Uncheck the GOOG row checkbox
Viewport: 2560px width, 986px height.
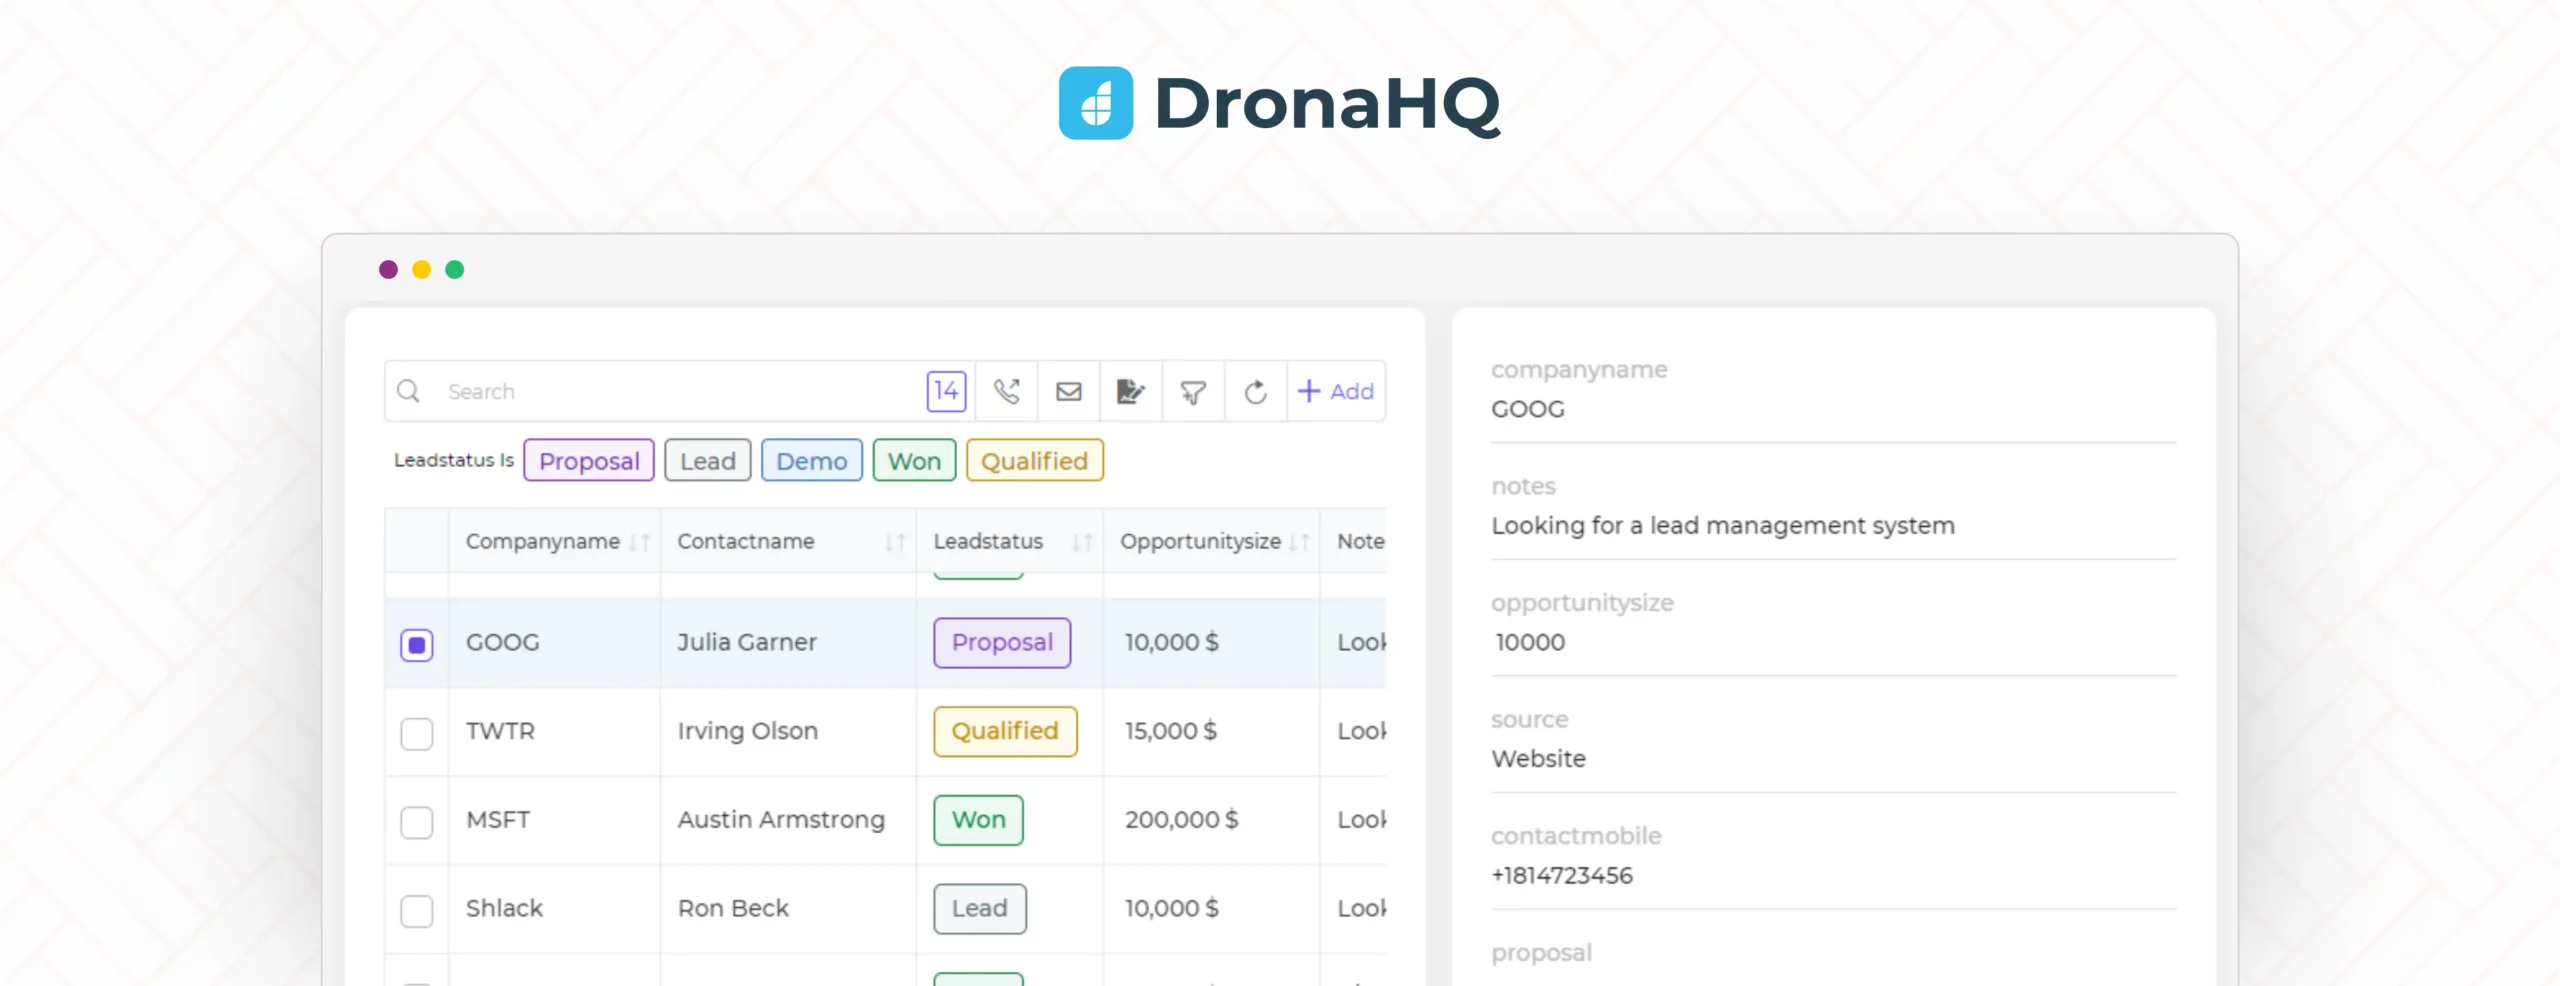coord(417,645)
